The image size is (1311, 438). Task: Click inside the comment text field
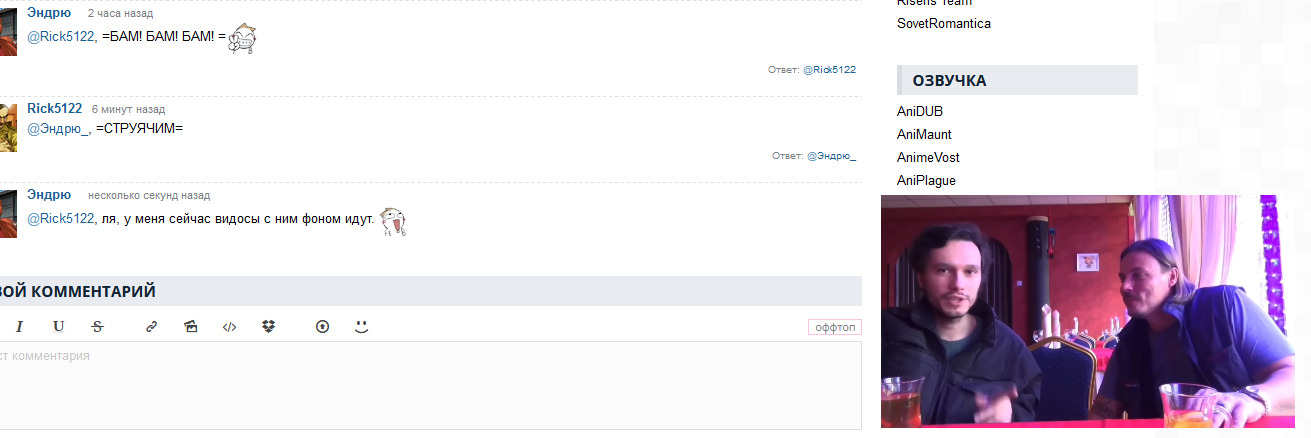click(430, 386)
